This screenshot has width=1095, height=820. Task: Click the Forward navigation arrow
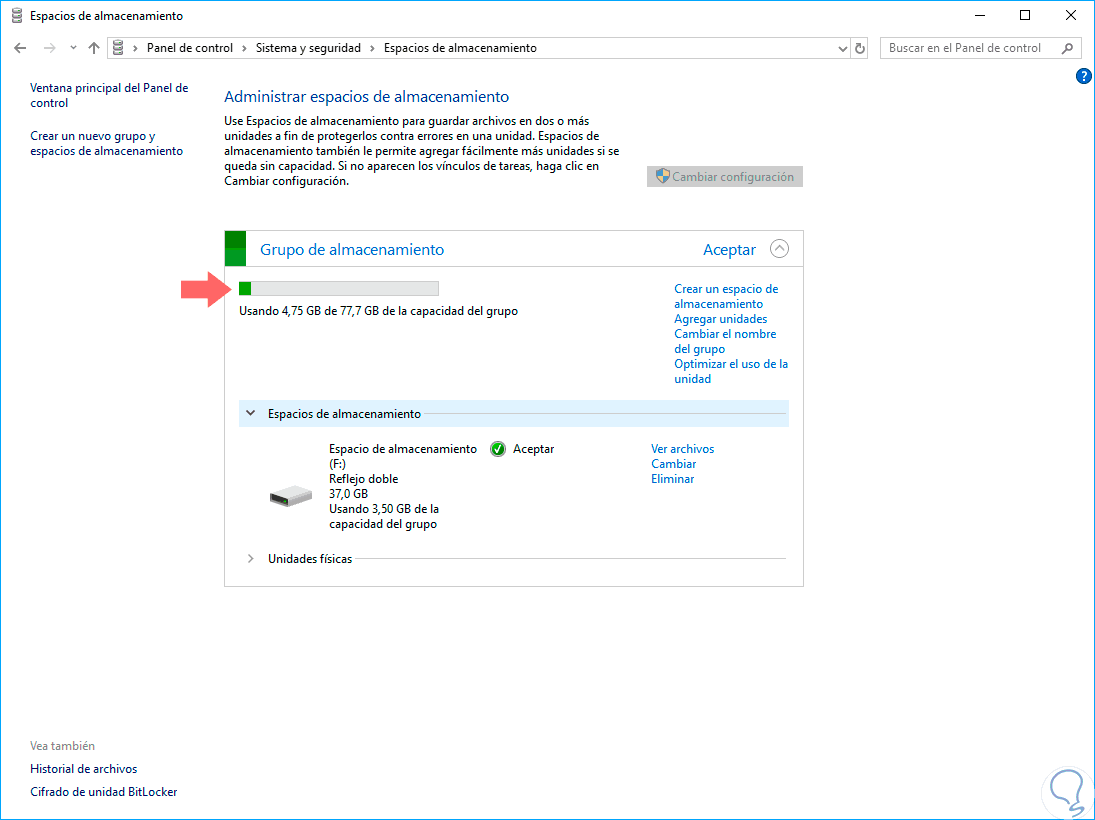click(x=50, y=48)
